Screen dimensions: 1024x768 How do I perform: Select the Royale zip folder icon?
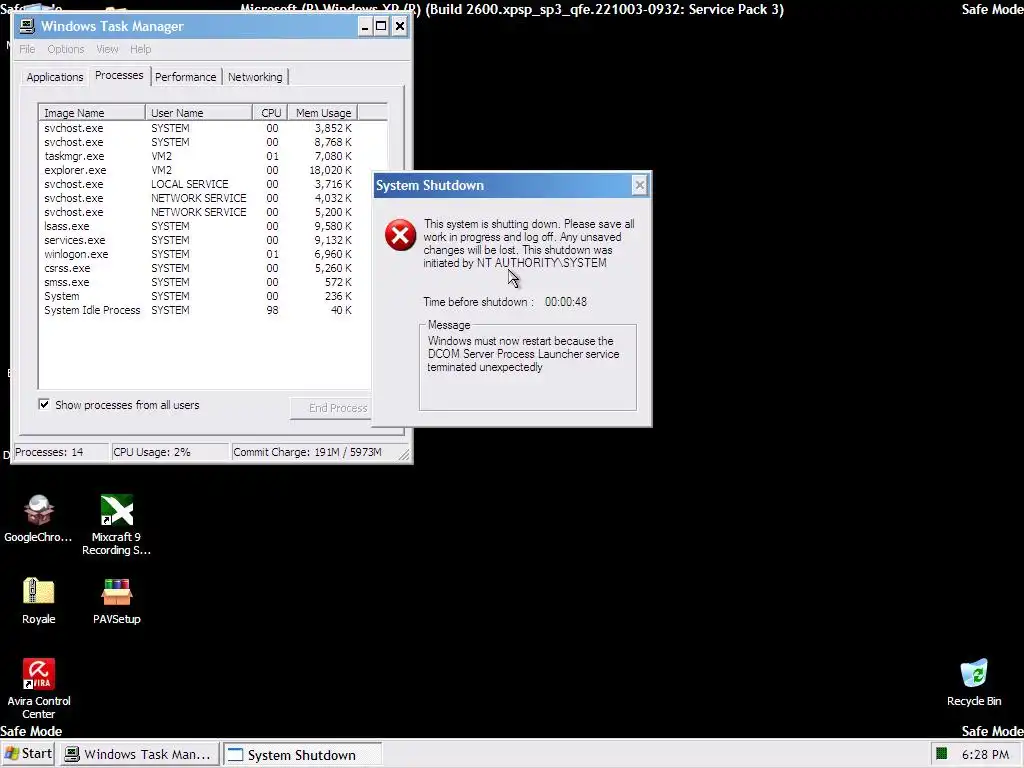[39, 601]
